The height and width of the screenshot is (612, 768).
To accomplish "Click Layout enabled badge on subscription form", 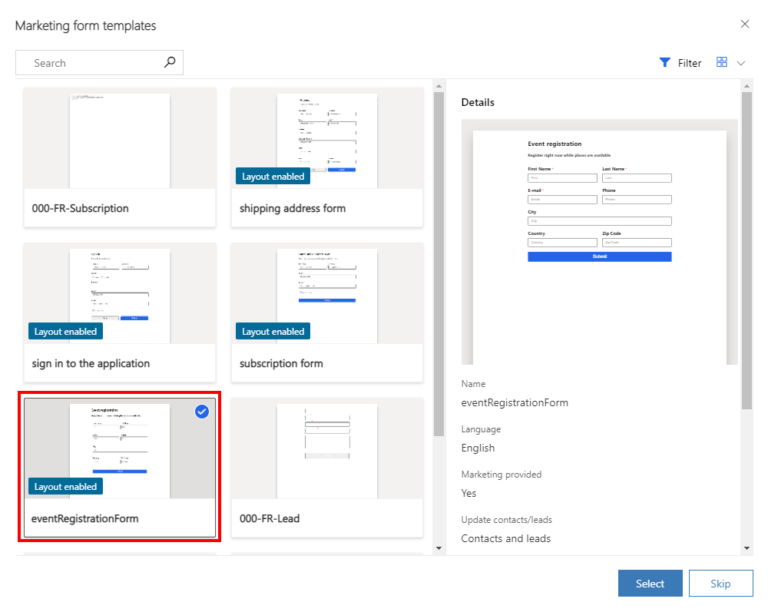I will click(273, 331).
